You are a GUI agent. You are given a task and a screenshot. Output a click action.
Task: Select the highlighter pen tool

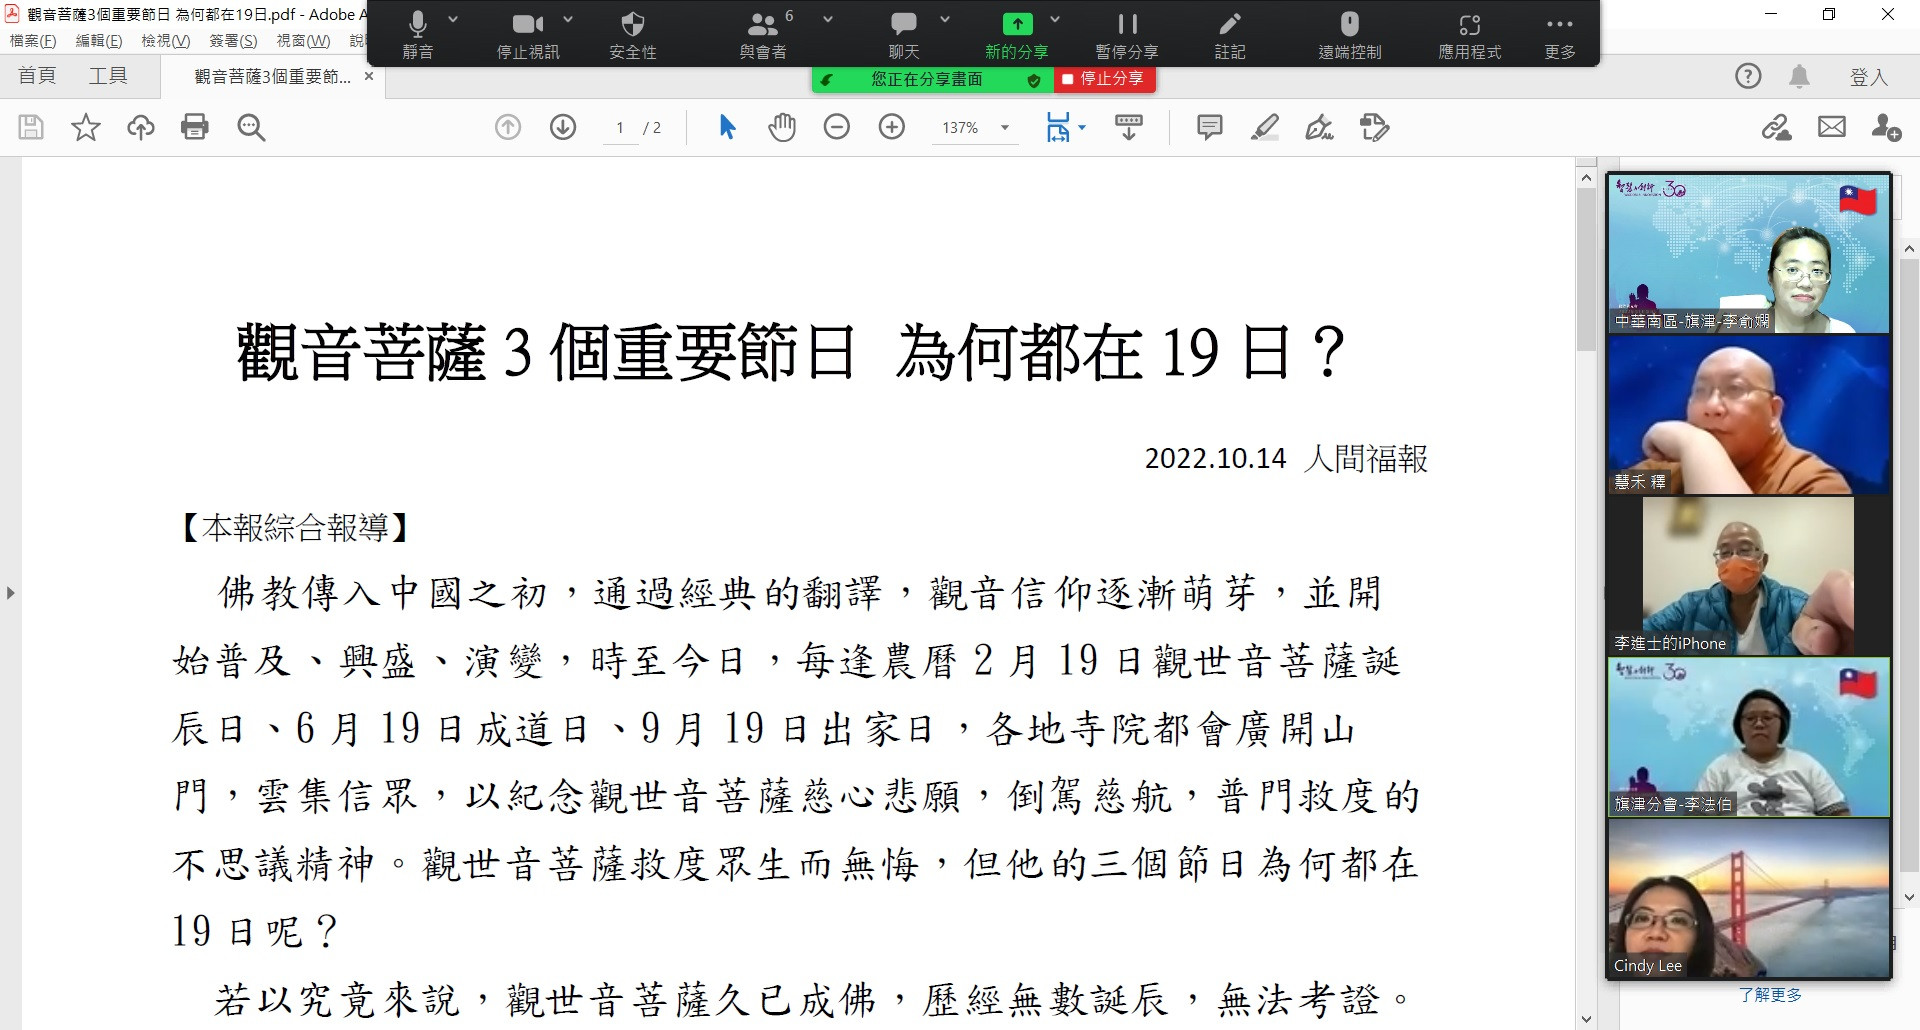coord(1265,127)
